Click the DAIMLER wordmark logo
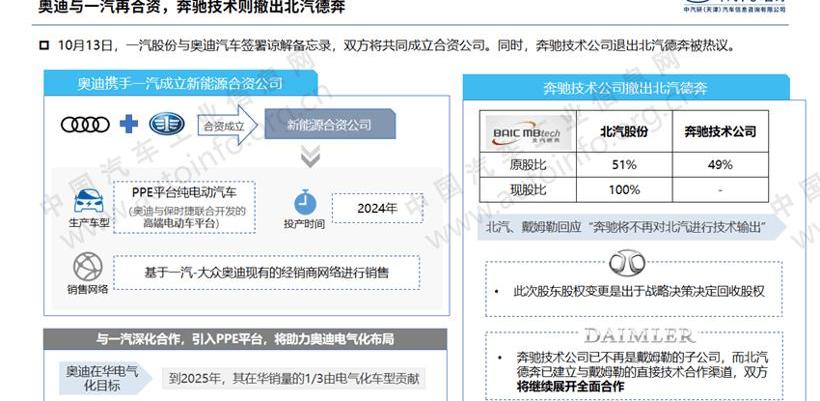 point(638,334)
